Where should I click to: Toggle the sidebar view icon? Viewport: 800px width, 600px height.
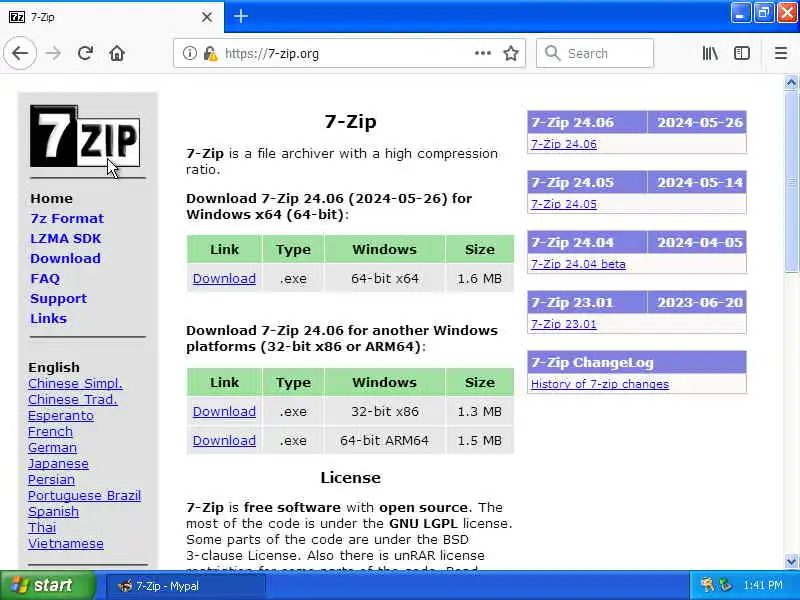click(741, 53)
